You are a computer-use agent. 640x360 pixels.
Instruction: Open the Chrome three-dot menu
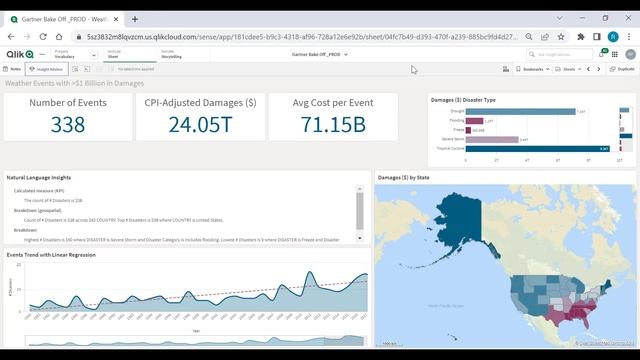(629, 37)
